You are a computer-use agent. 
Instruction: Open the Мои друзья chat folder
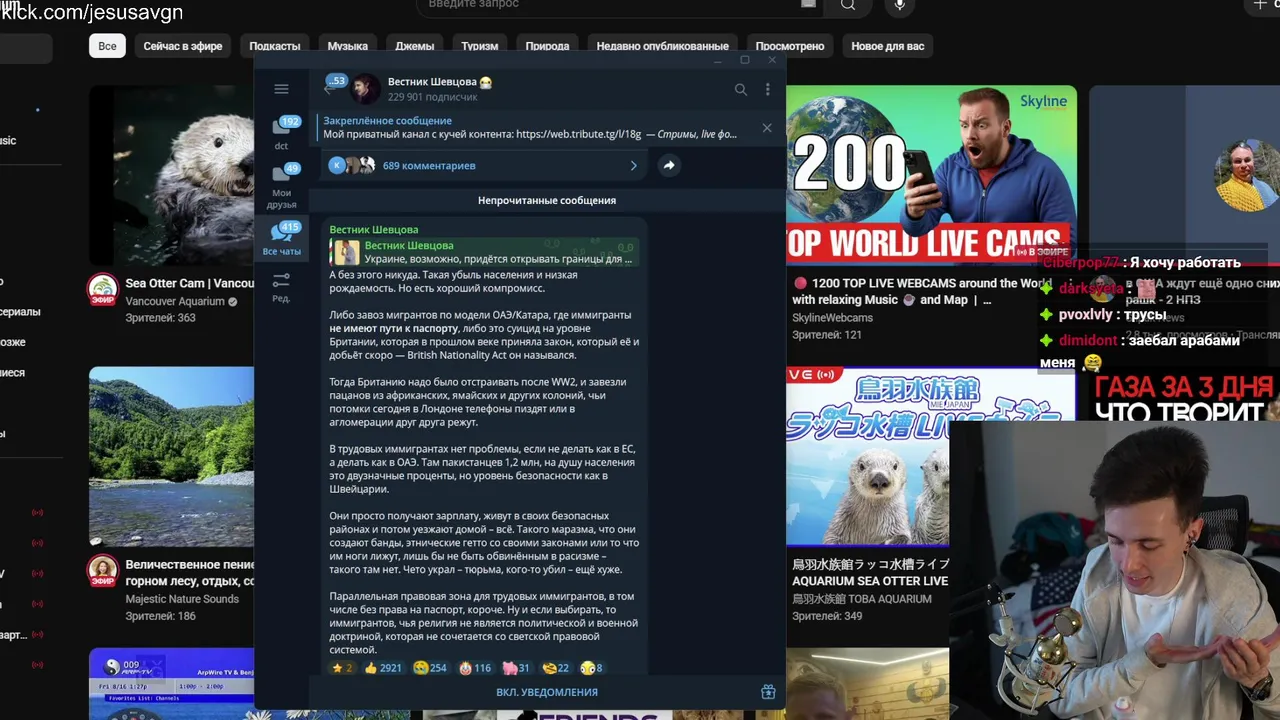click(x=282, y=186)
